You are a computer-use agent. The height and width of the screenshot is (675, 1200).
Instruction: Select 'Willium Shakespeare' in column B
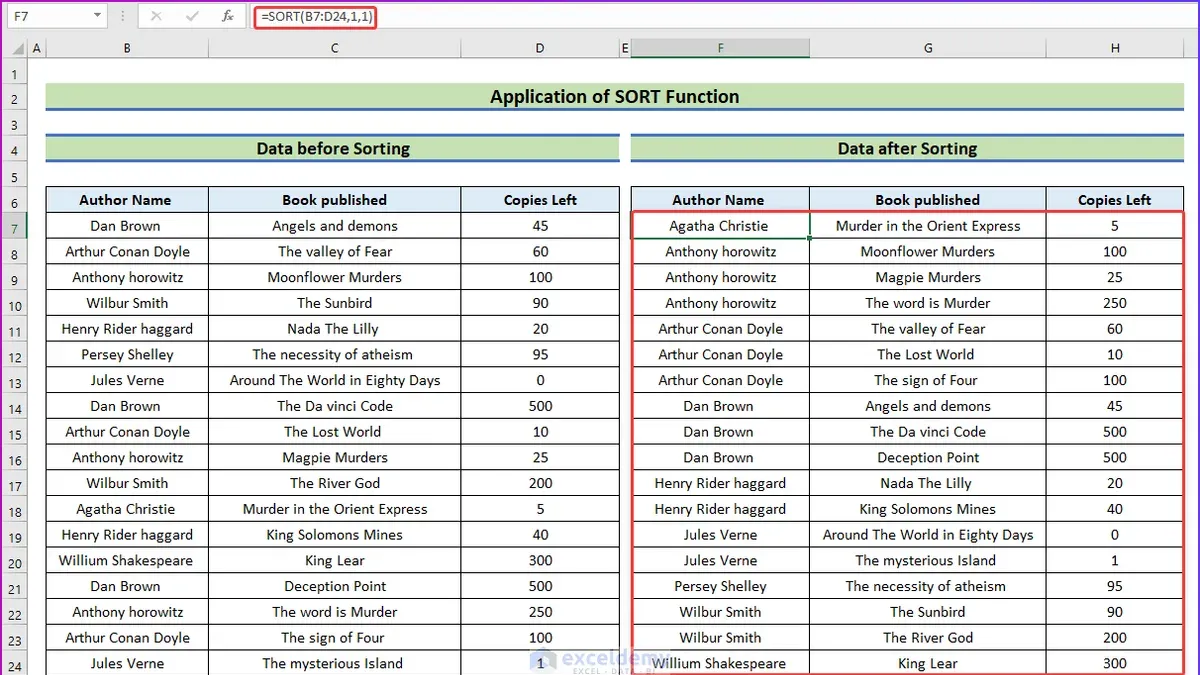coord(127,561)
